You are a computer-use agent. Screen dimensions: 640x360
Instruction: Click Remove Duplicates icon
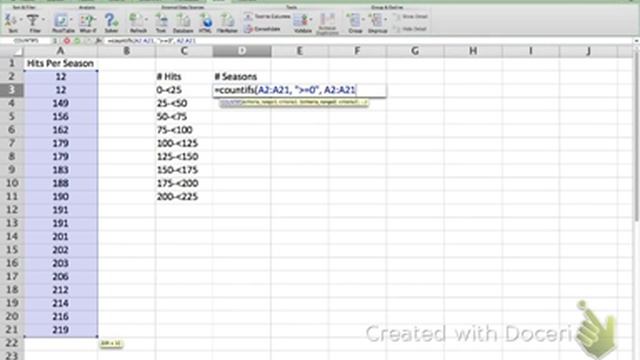click(x=327, y=20)
